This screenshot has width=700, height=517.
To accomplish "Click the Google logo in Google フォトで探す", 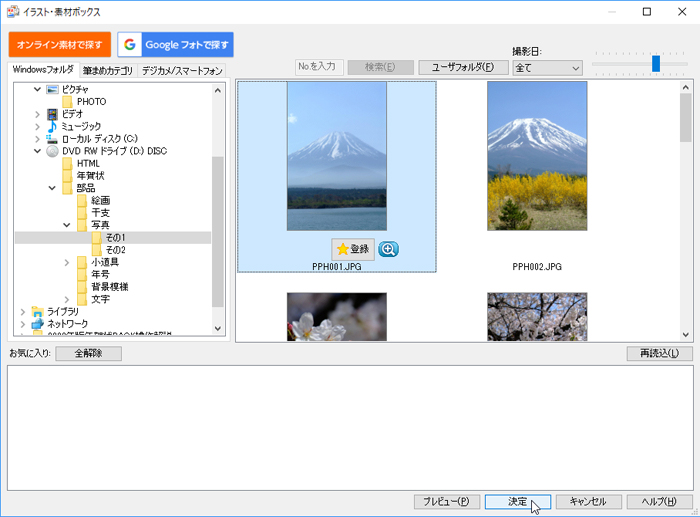I will (130, 45).
